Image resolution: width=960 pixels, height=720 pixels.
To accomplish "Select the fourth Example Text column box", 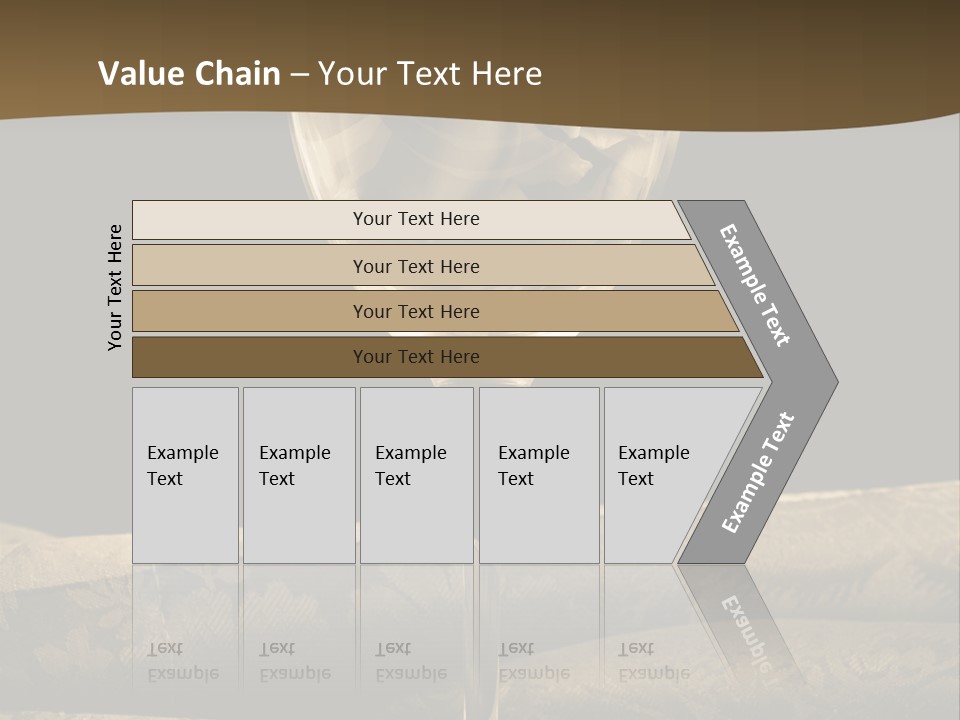I will click(539, 475).
